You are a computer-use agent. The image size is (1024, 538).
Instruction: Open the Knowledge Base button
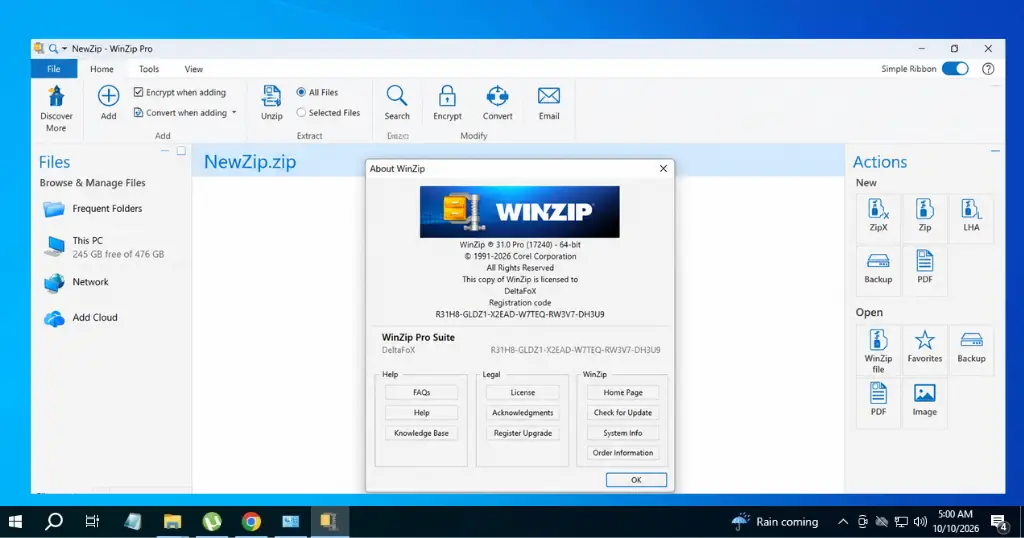pyautogui.click(x=421, y=433)
